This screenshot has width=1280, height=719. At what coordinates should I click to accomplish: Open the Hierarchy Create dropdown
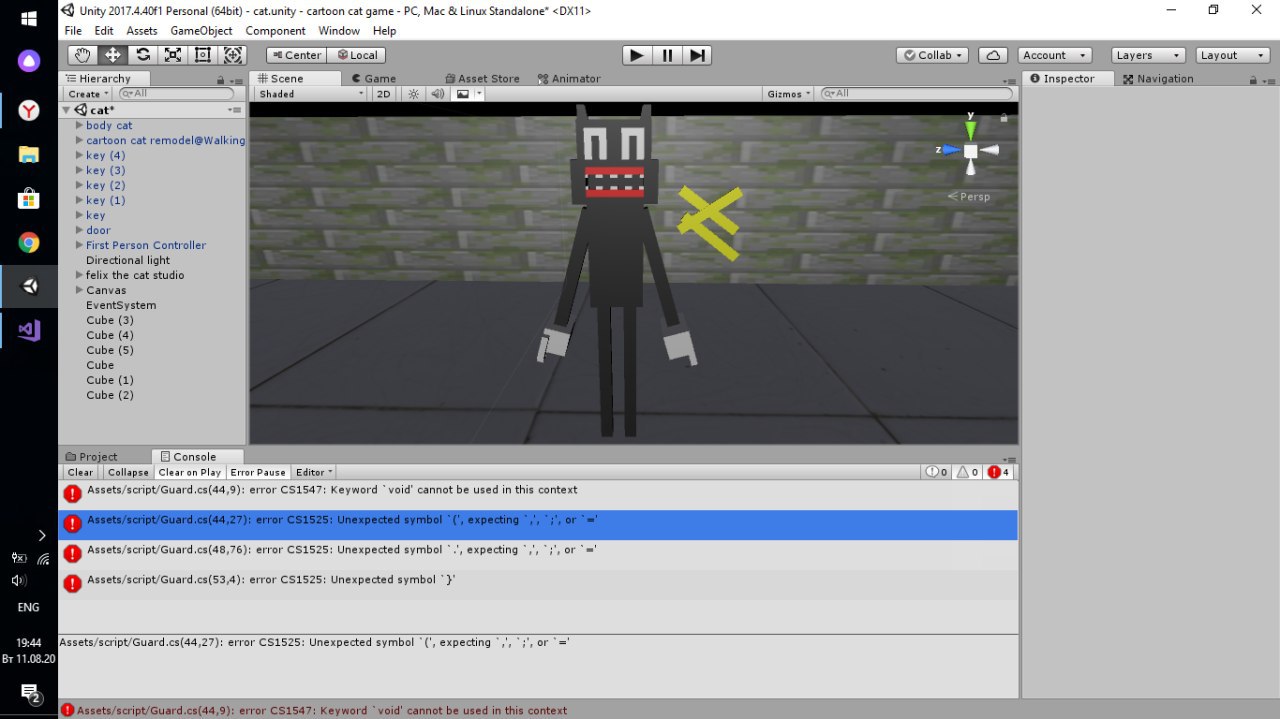pyautogui.click(x=88, y=94)
